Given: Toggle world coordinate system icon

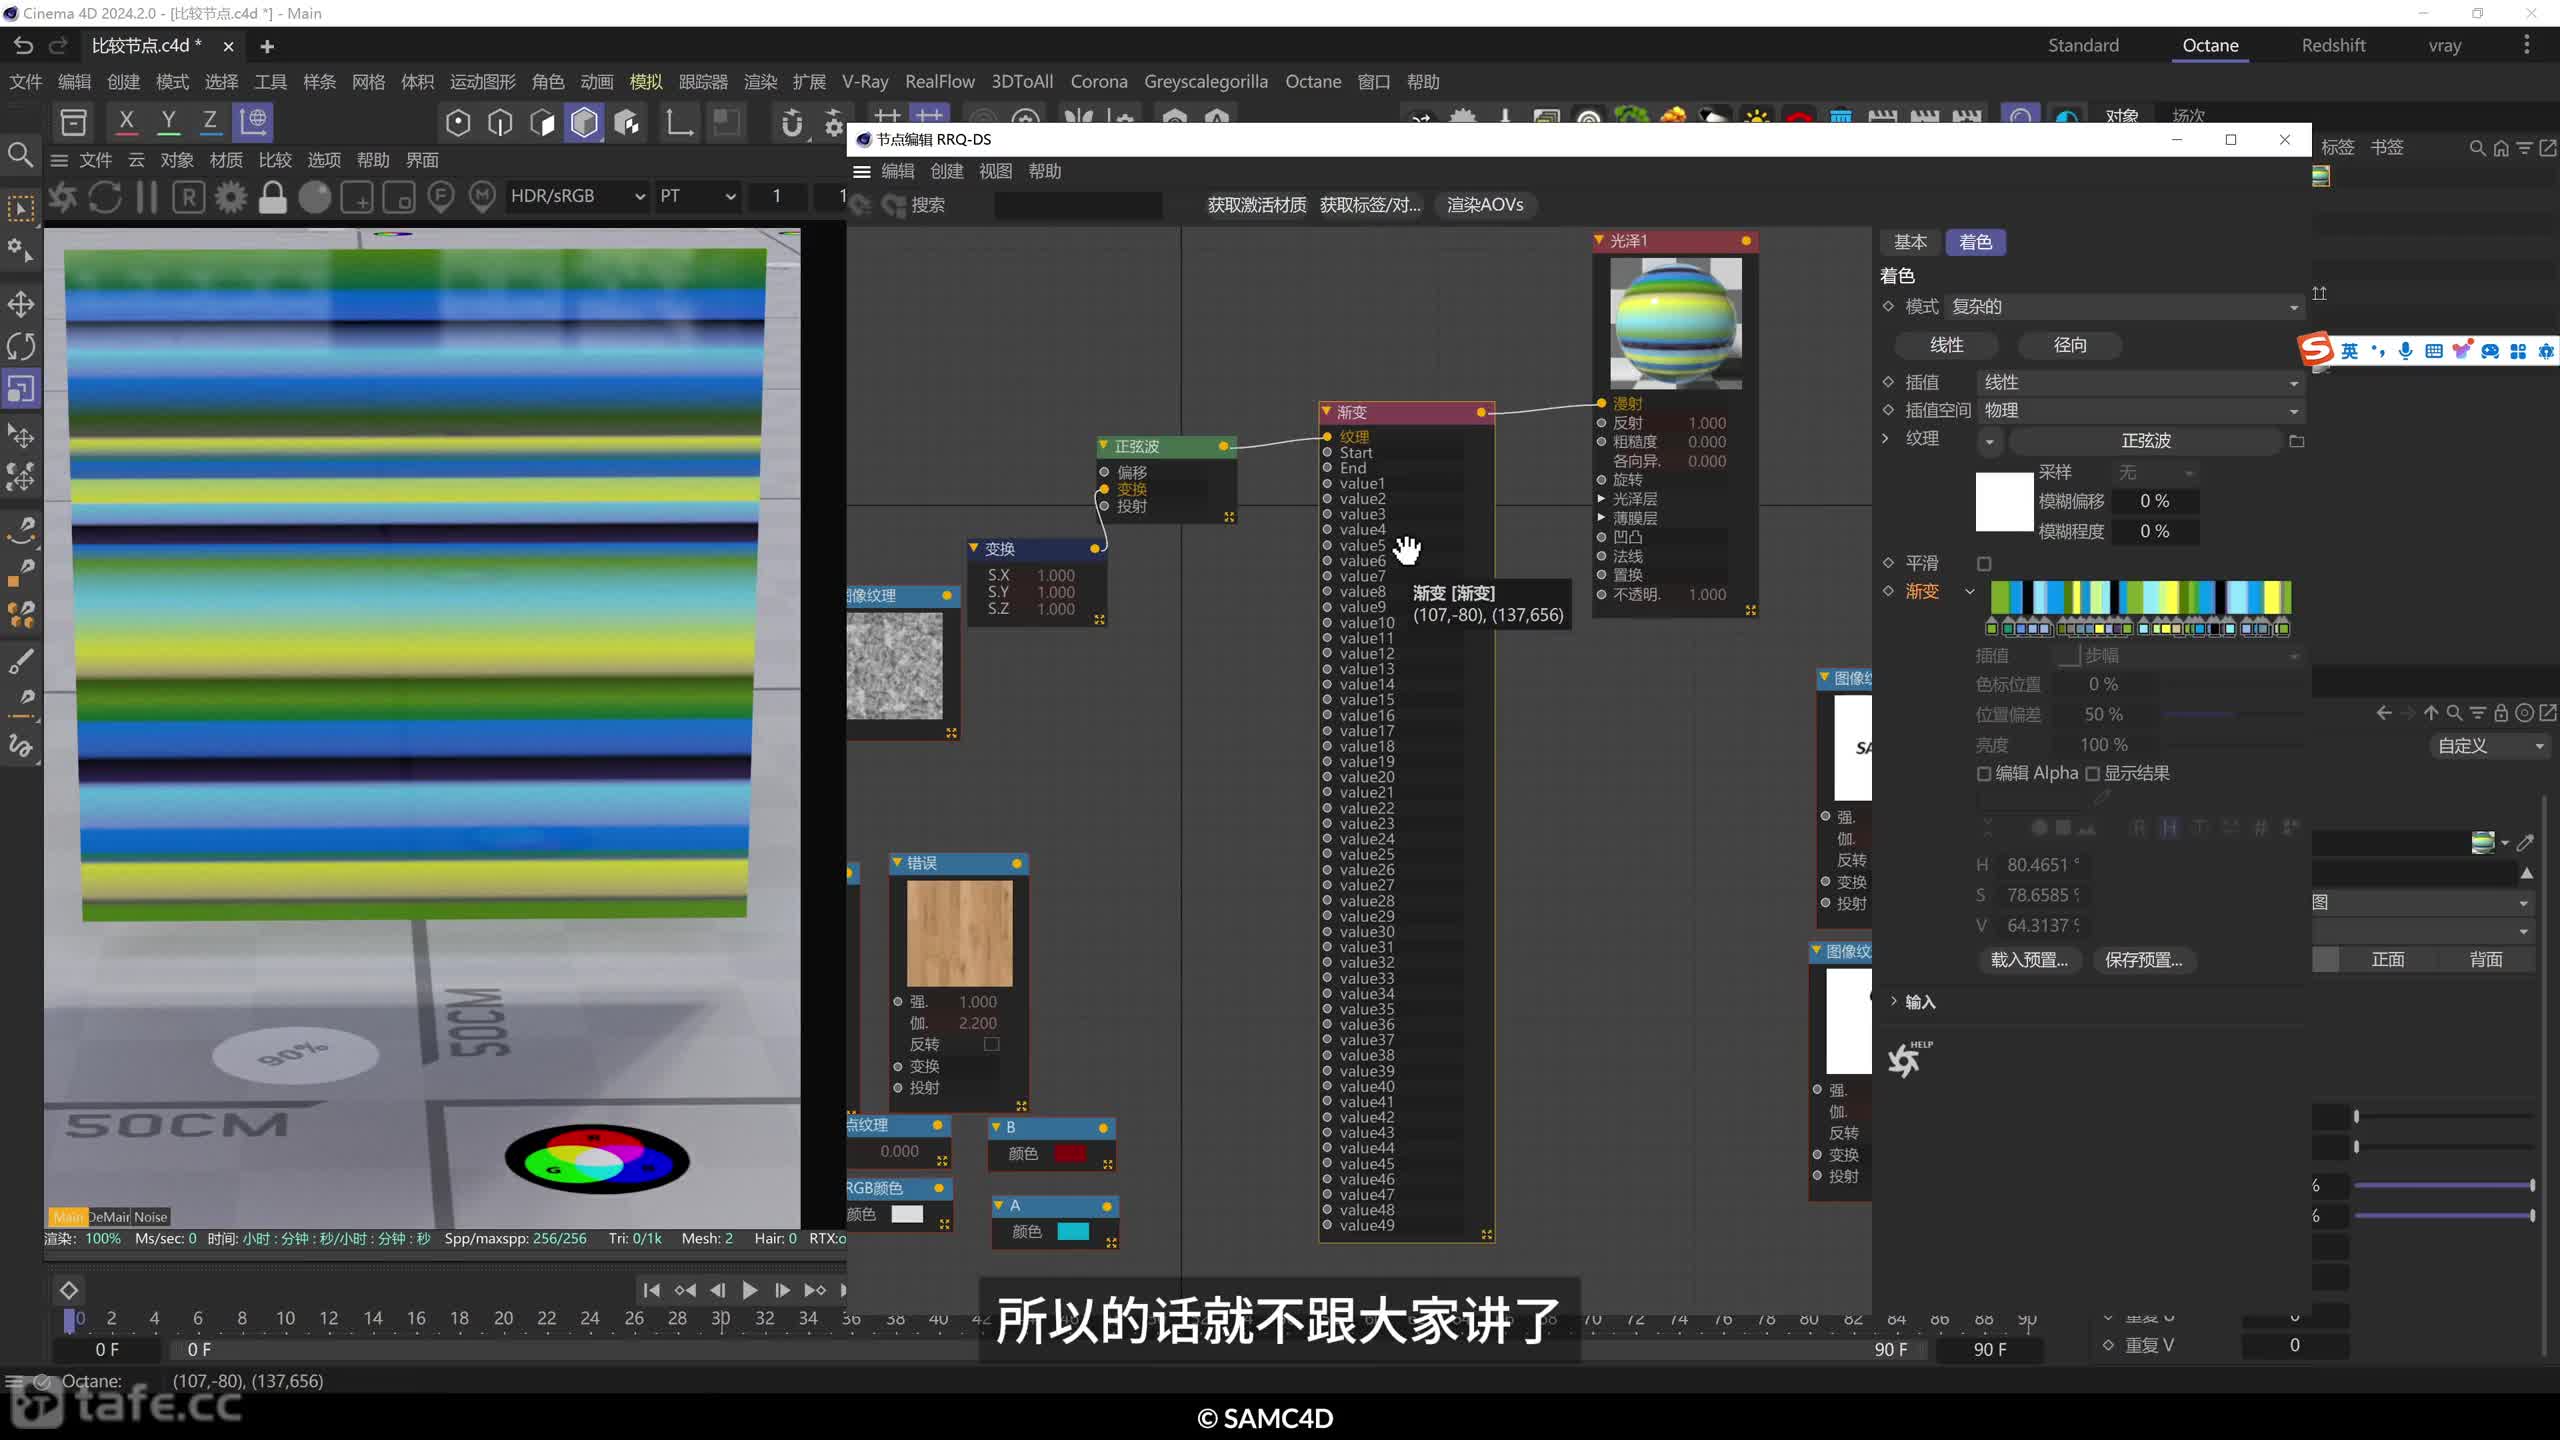Looking at the screenshot, I should point(253,121).
